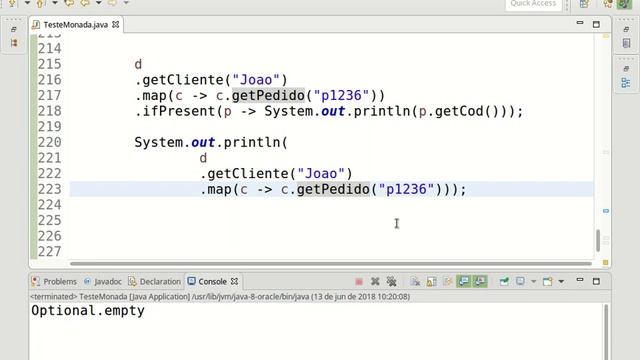Toggle show console on standard output change

coord(464,281)
